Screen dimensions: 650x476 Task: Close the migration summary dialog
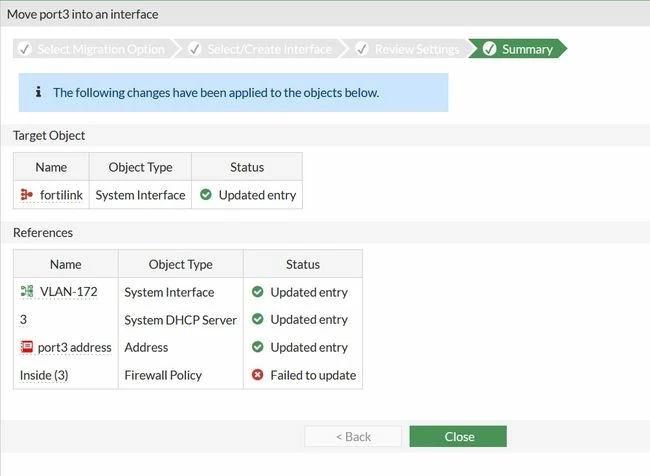coord(458,436)
